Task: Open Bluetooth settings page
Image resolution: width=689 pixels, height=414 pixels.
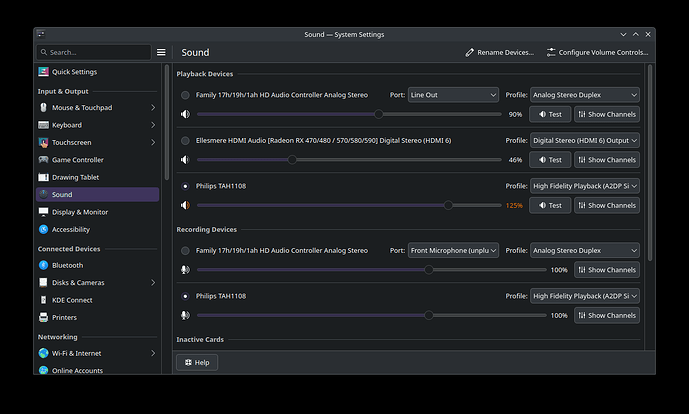Action: point(98,265)
